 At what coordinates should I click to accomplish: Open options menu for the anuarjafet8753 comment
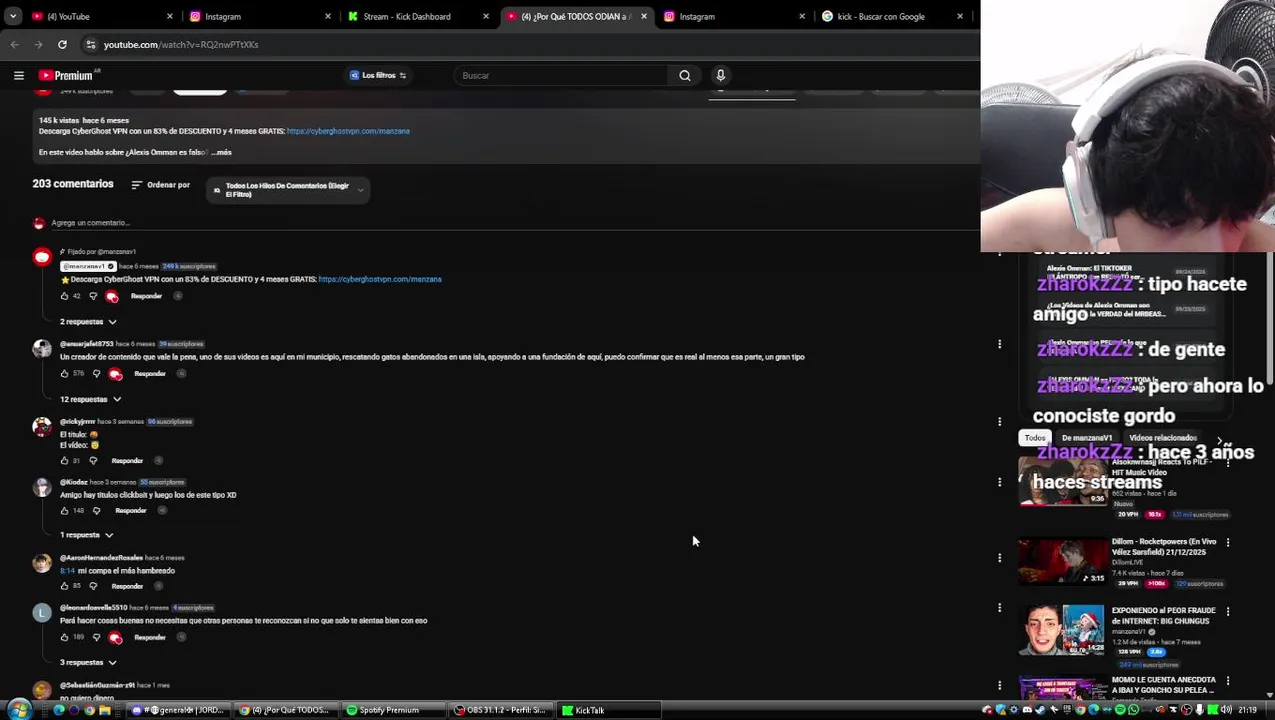[x=999, y=344]
